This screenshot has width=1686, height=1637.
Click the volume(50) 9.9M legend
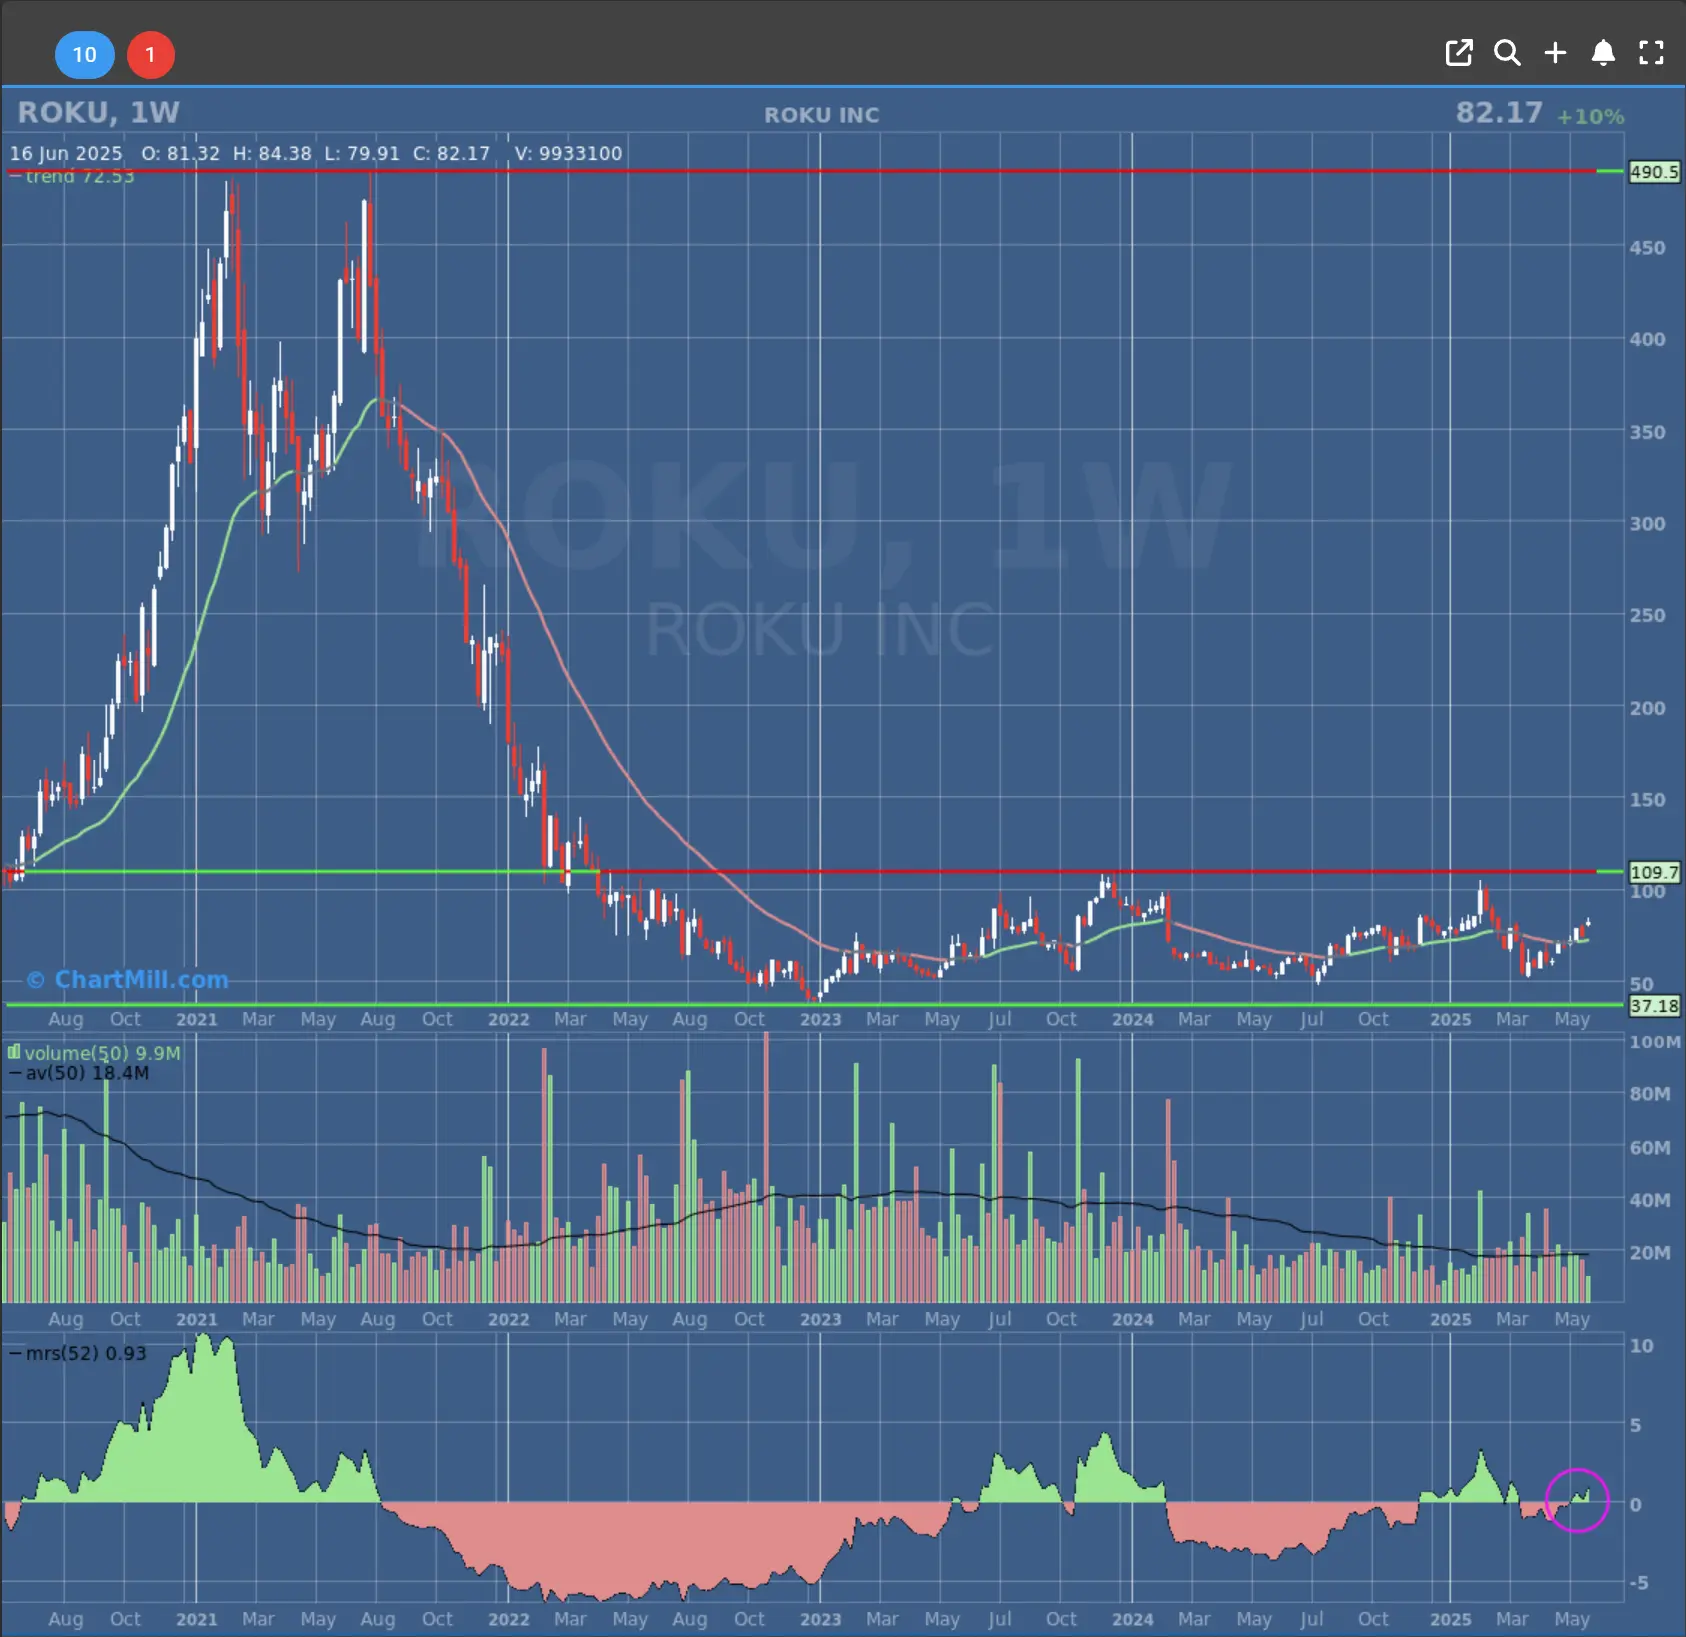point(95,1053)
